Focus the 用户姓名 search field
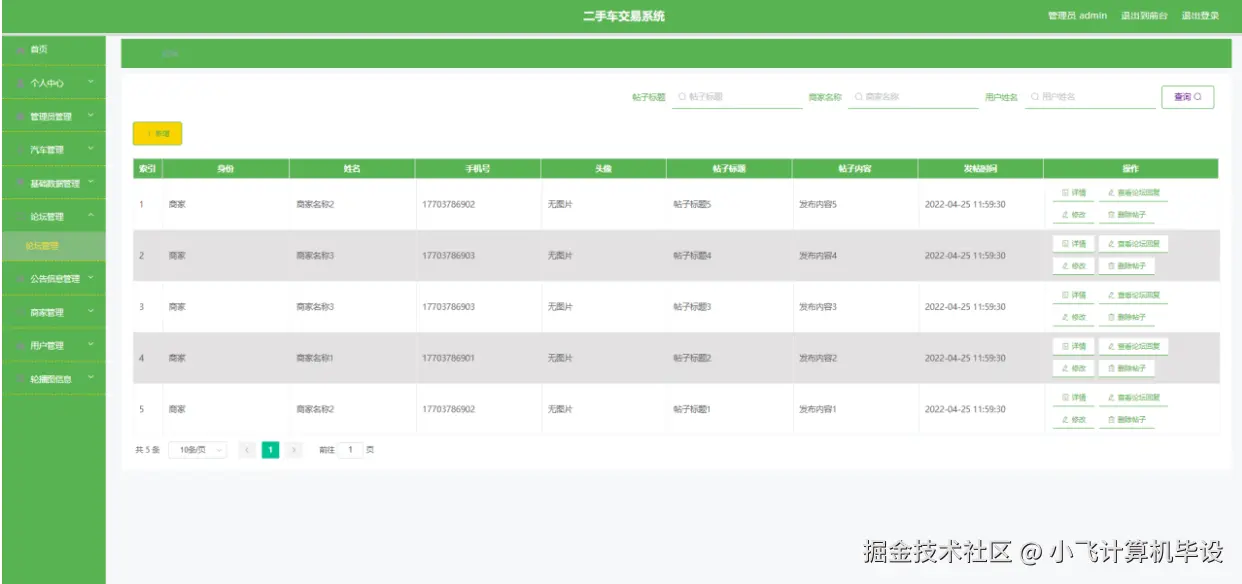This screenshot has height=584, width=1242. [x=1089, y=97]
